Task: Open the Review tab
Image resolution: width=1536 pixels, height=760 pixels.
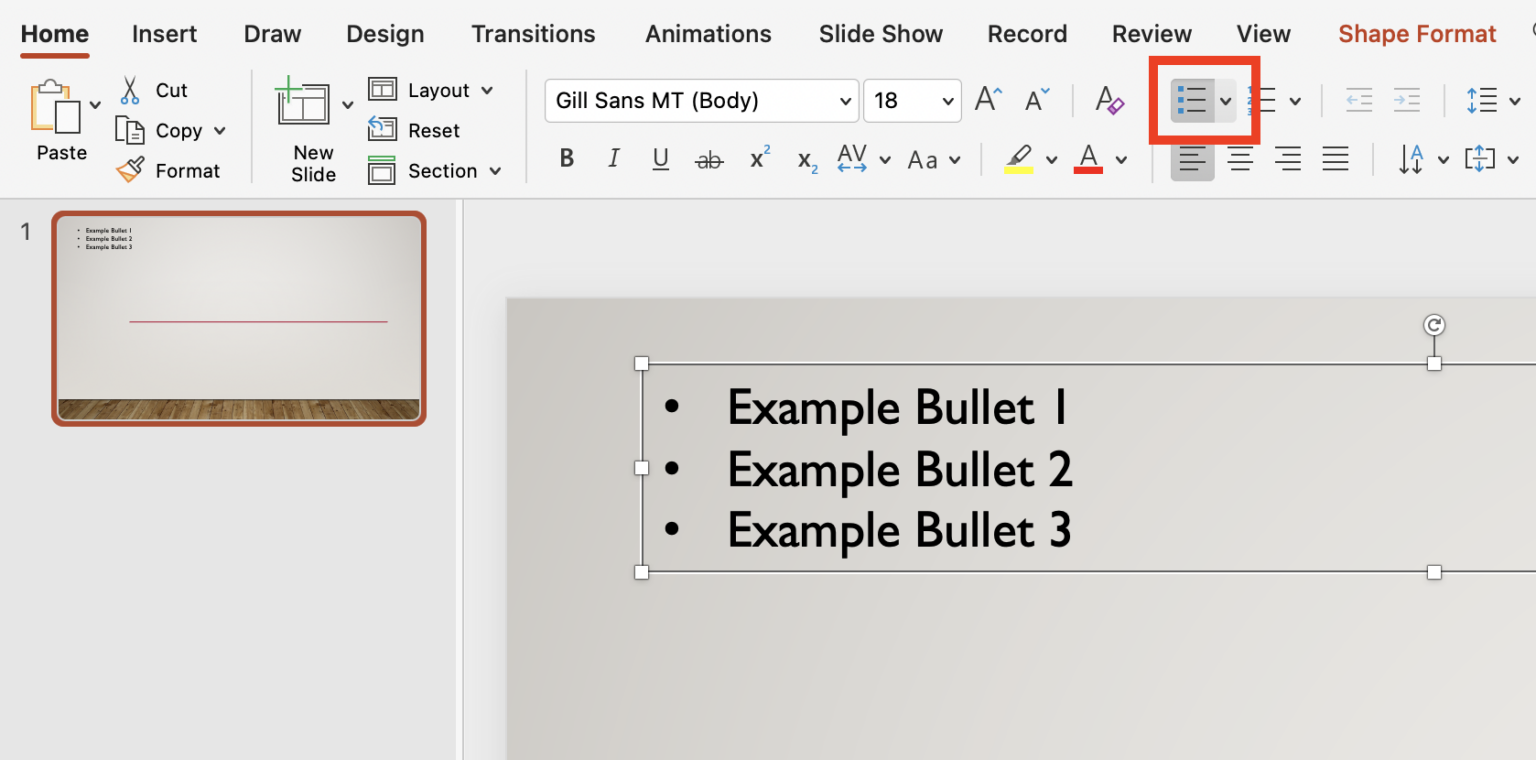Action: tap(1152, 34)
